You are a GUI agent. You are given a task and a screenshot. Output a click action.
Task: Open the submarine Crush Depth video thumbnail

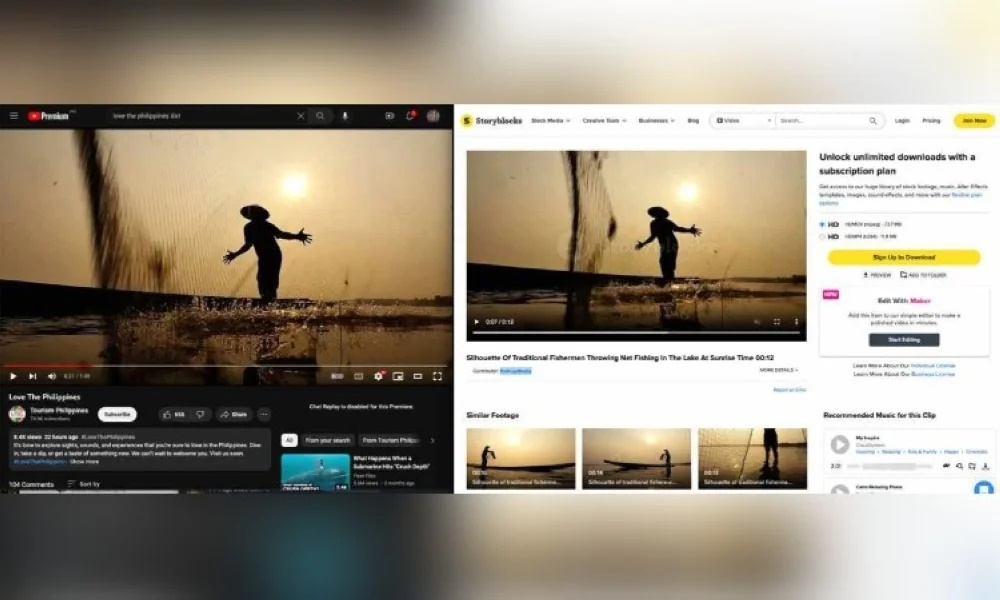point(315,472)
